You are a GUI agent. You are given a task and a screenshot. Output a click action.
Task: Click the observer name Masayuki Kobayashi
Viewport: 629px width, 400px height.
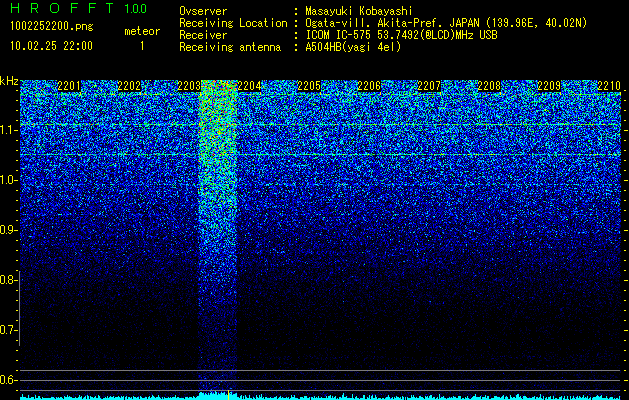point(359,11)
